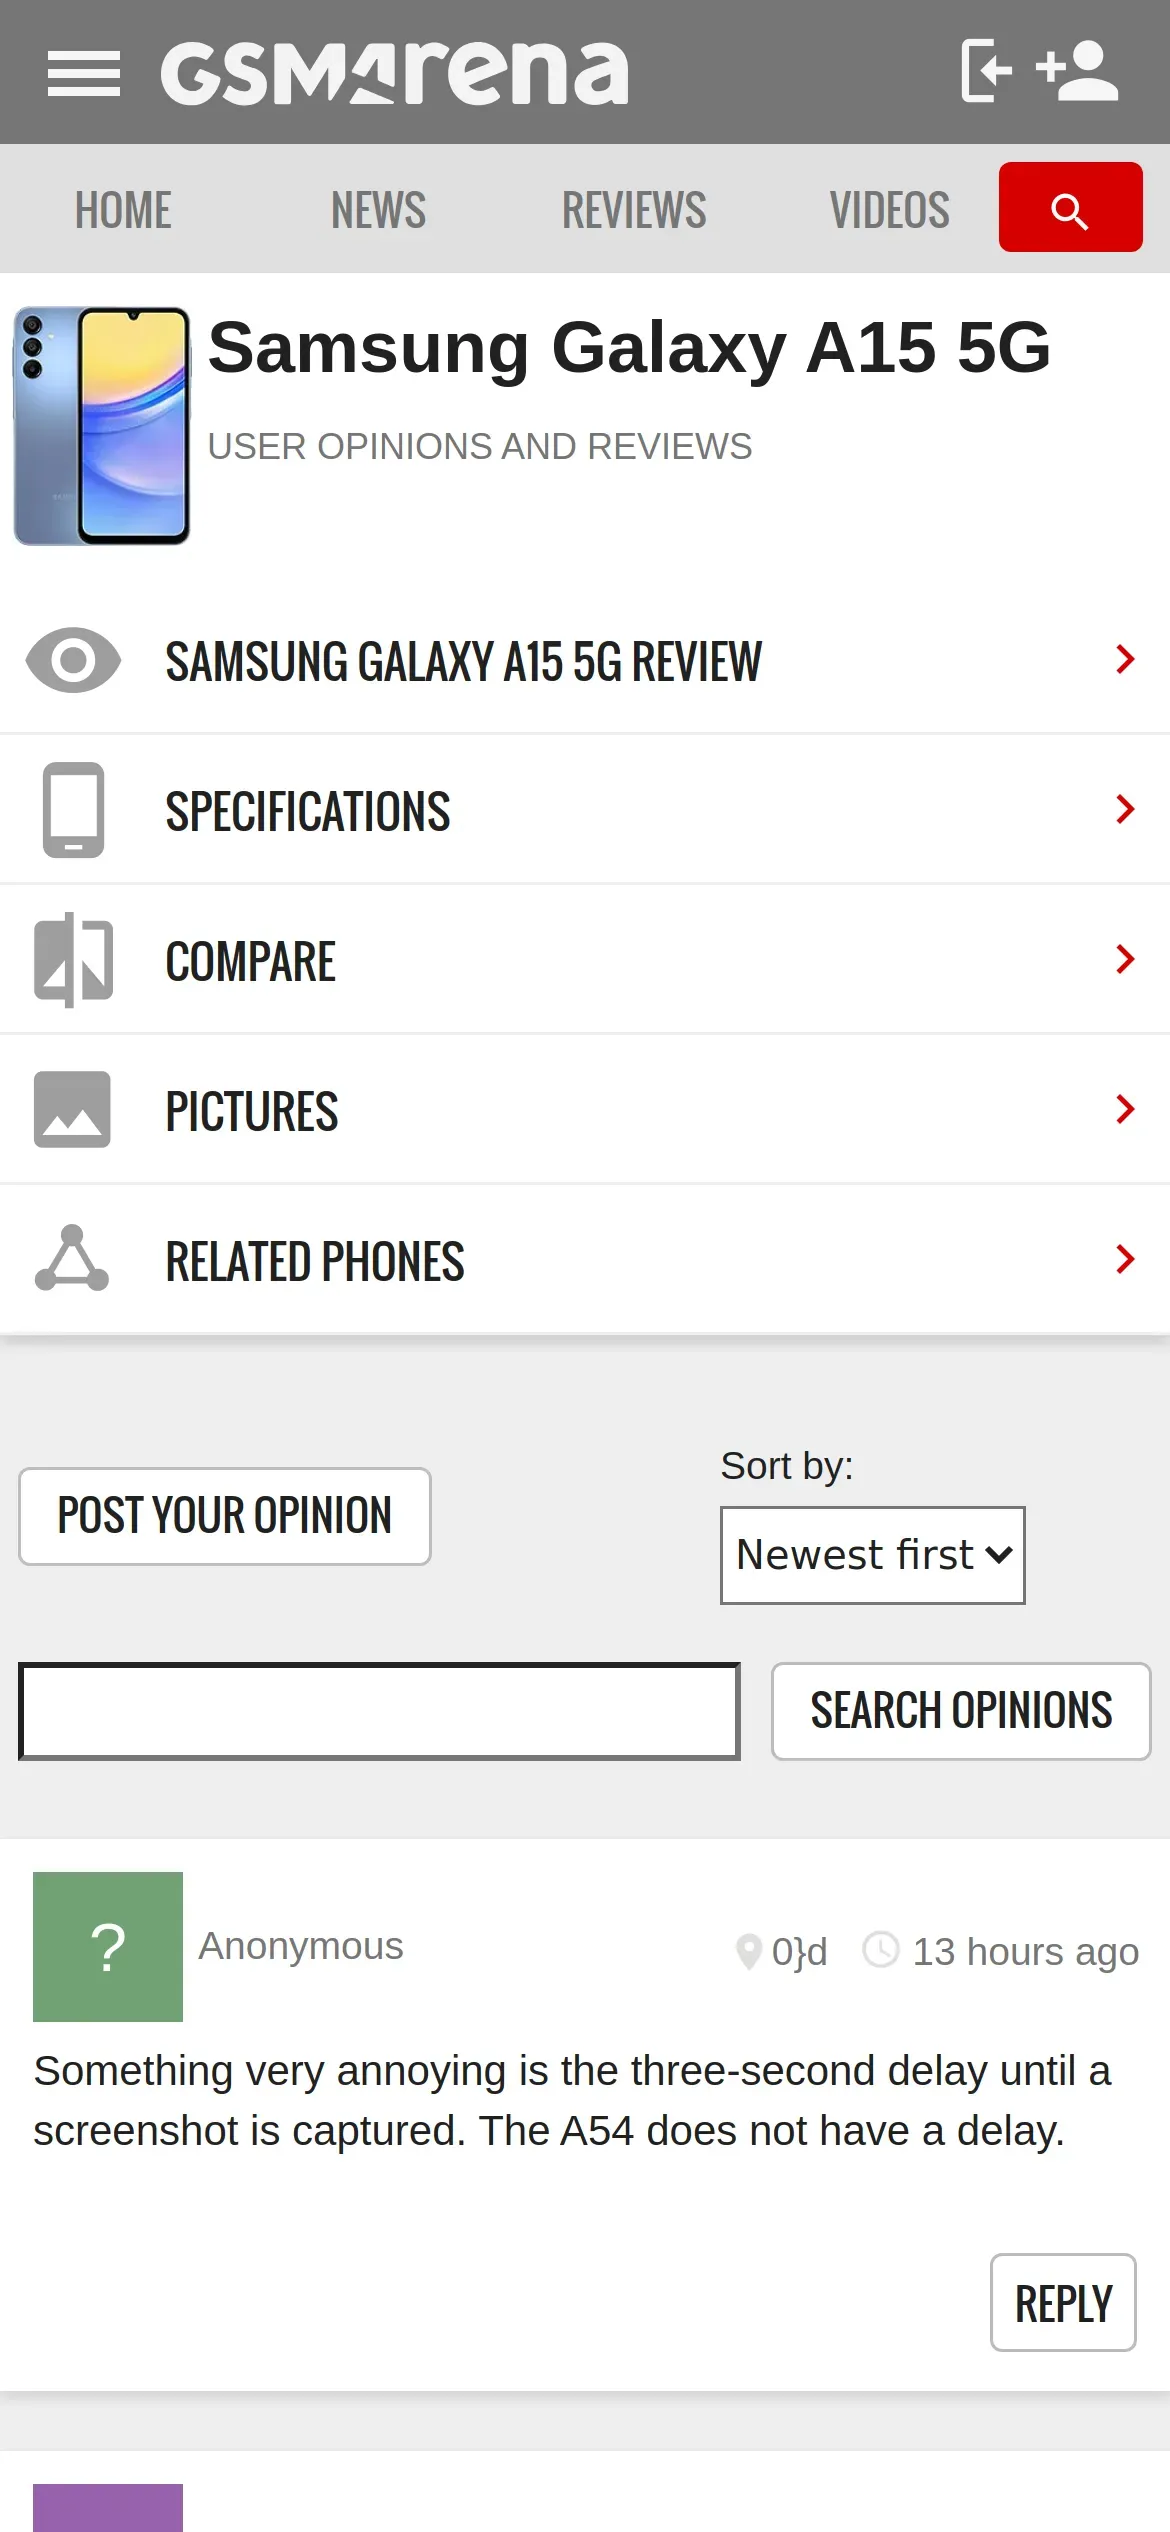Expand the Related Phones row chevron
Viewport: 1170px width, 2532px height.
(1125, 1259)
